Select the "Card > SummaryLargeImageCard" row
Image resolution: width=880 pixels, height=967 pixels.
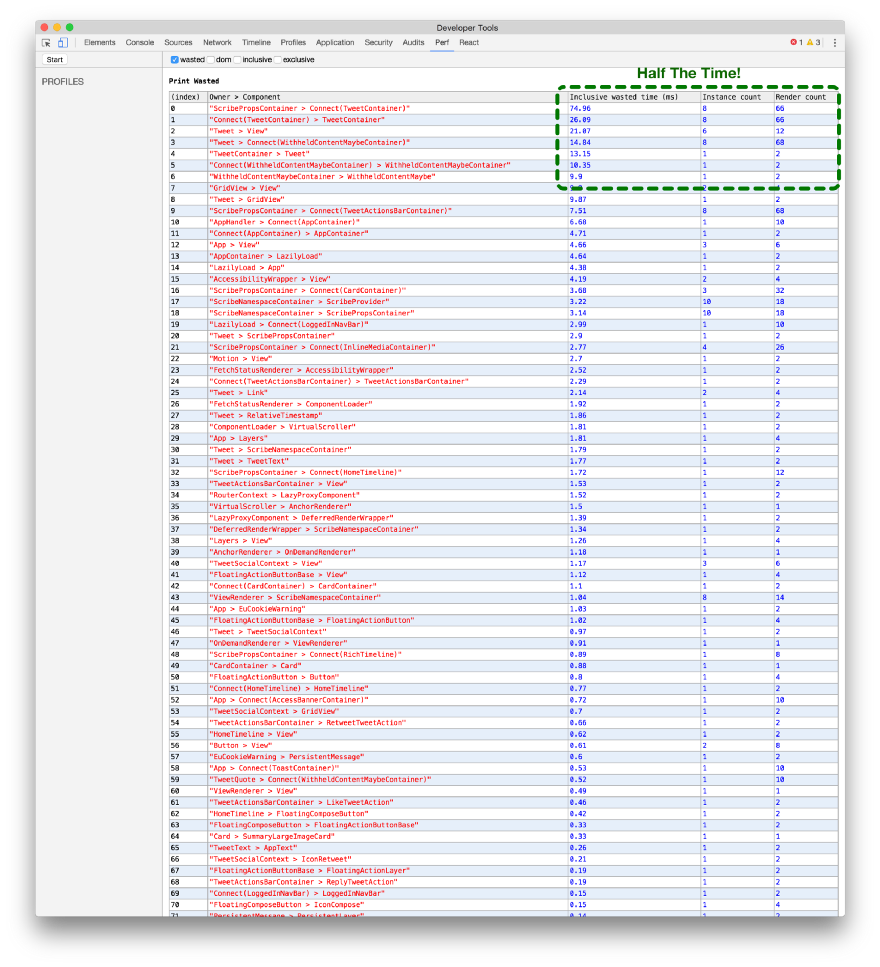pos(503,836)
